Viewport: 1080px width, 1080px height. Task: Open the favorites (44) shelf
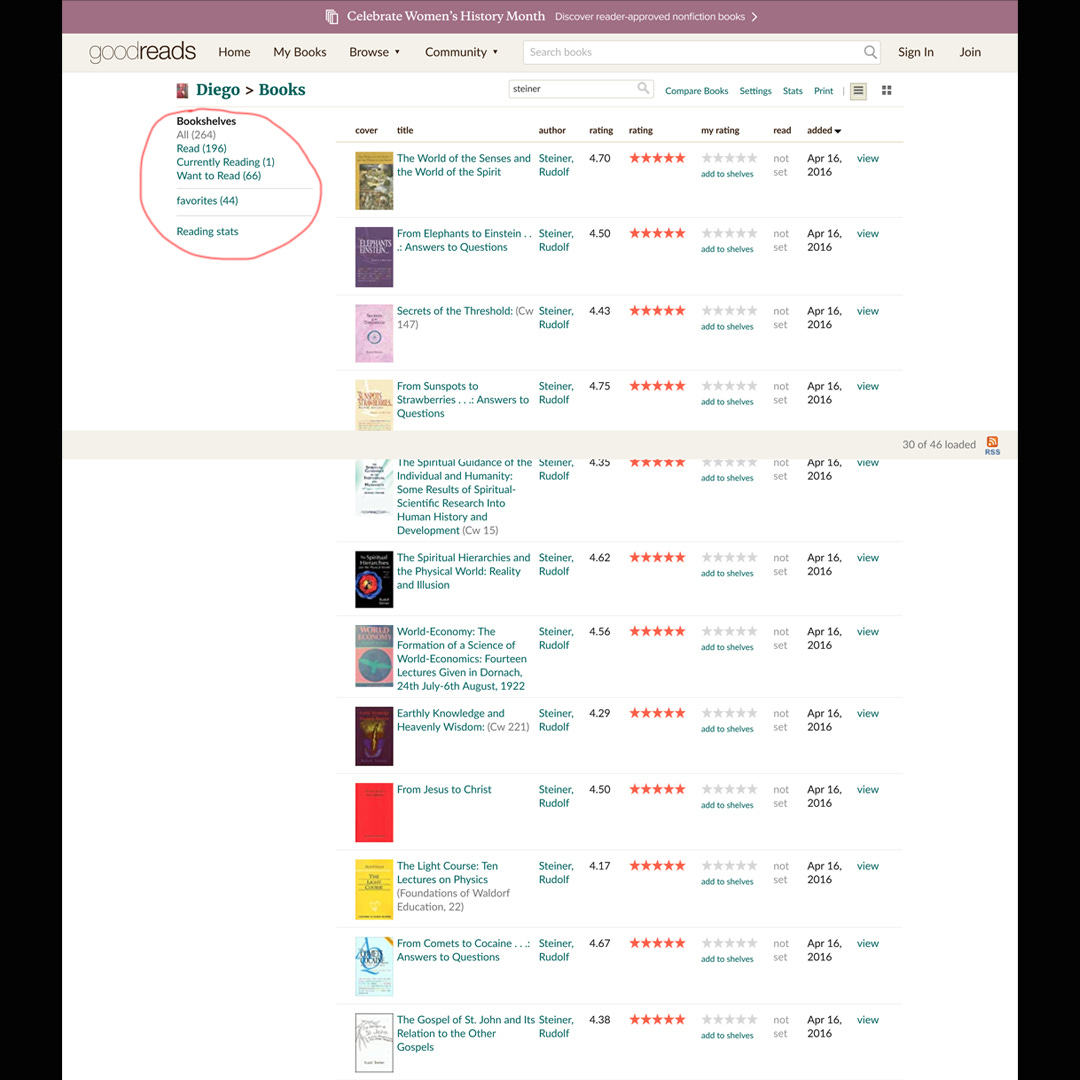tap(207, 200)
